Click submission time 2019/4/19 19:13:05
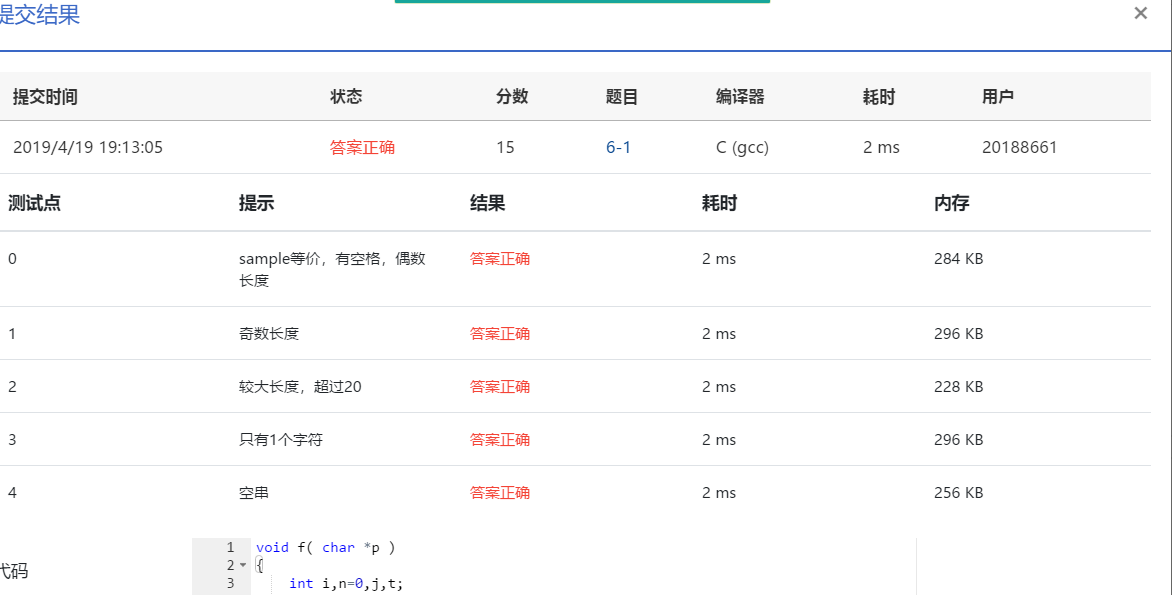1172x595 pixels. pyautogui.click(x=87, y=147)
